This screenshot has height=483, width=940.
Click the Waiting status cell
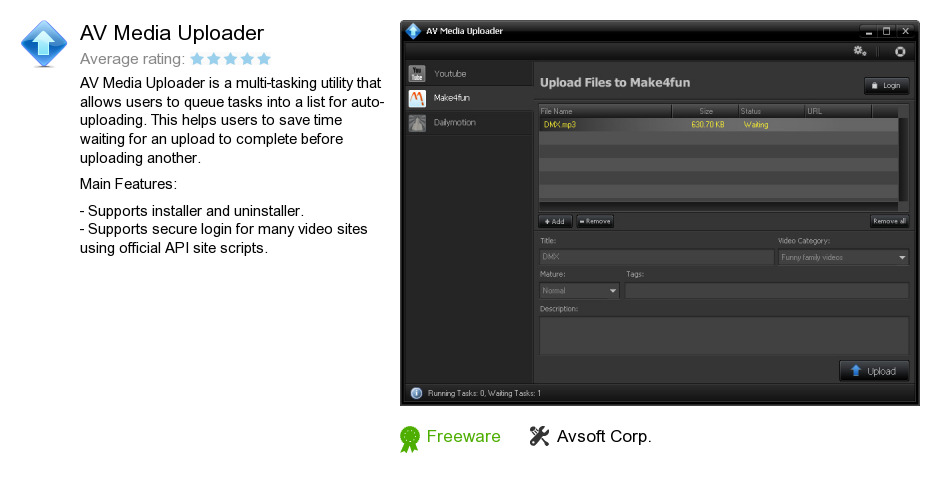[755, 125]
